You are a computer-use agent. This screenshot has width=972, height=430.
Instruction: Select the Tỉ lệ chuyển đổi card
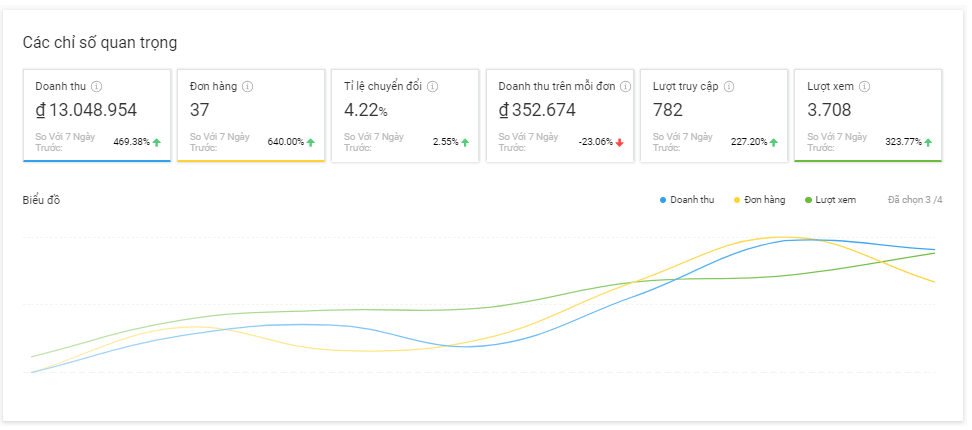click(x=405, y=115)
